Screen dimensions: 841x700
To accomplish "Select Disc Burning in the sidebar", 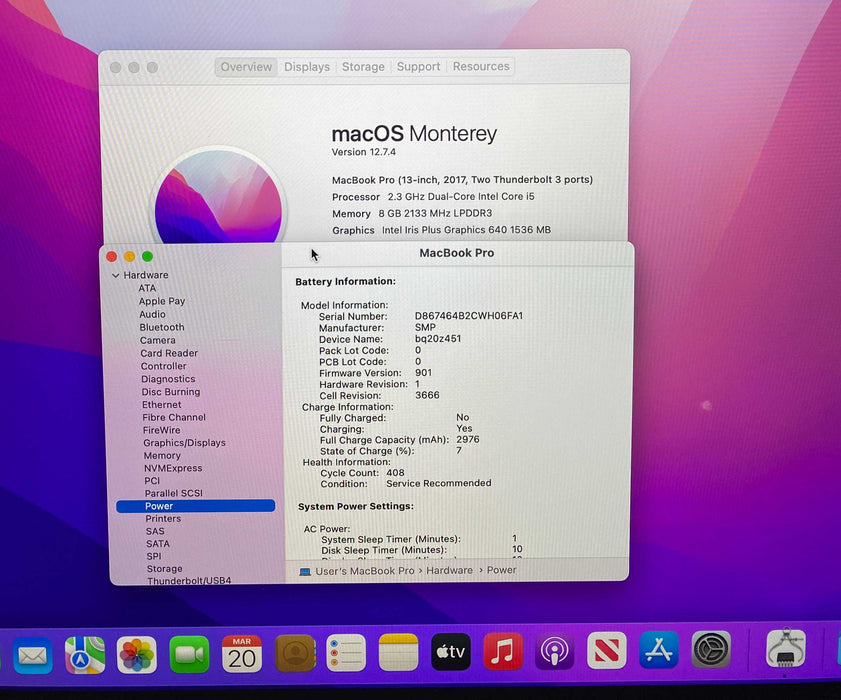I will point(171,392).
